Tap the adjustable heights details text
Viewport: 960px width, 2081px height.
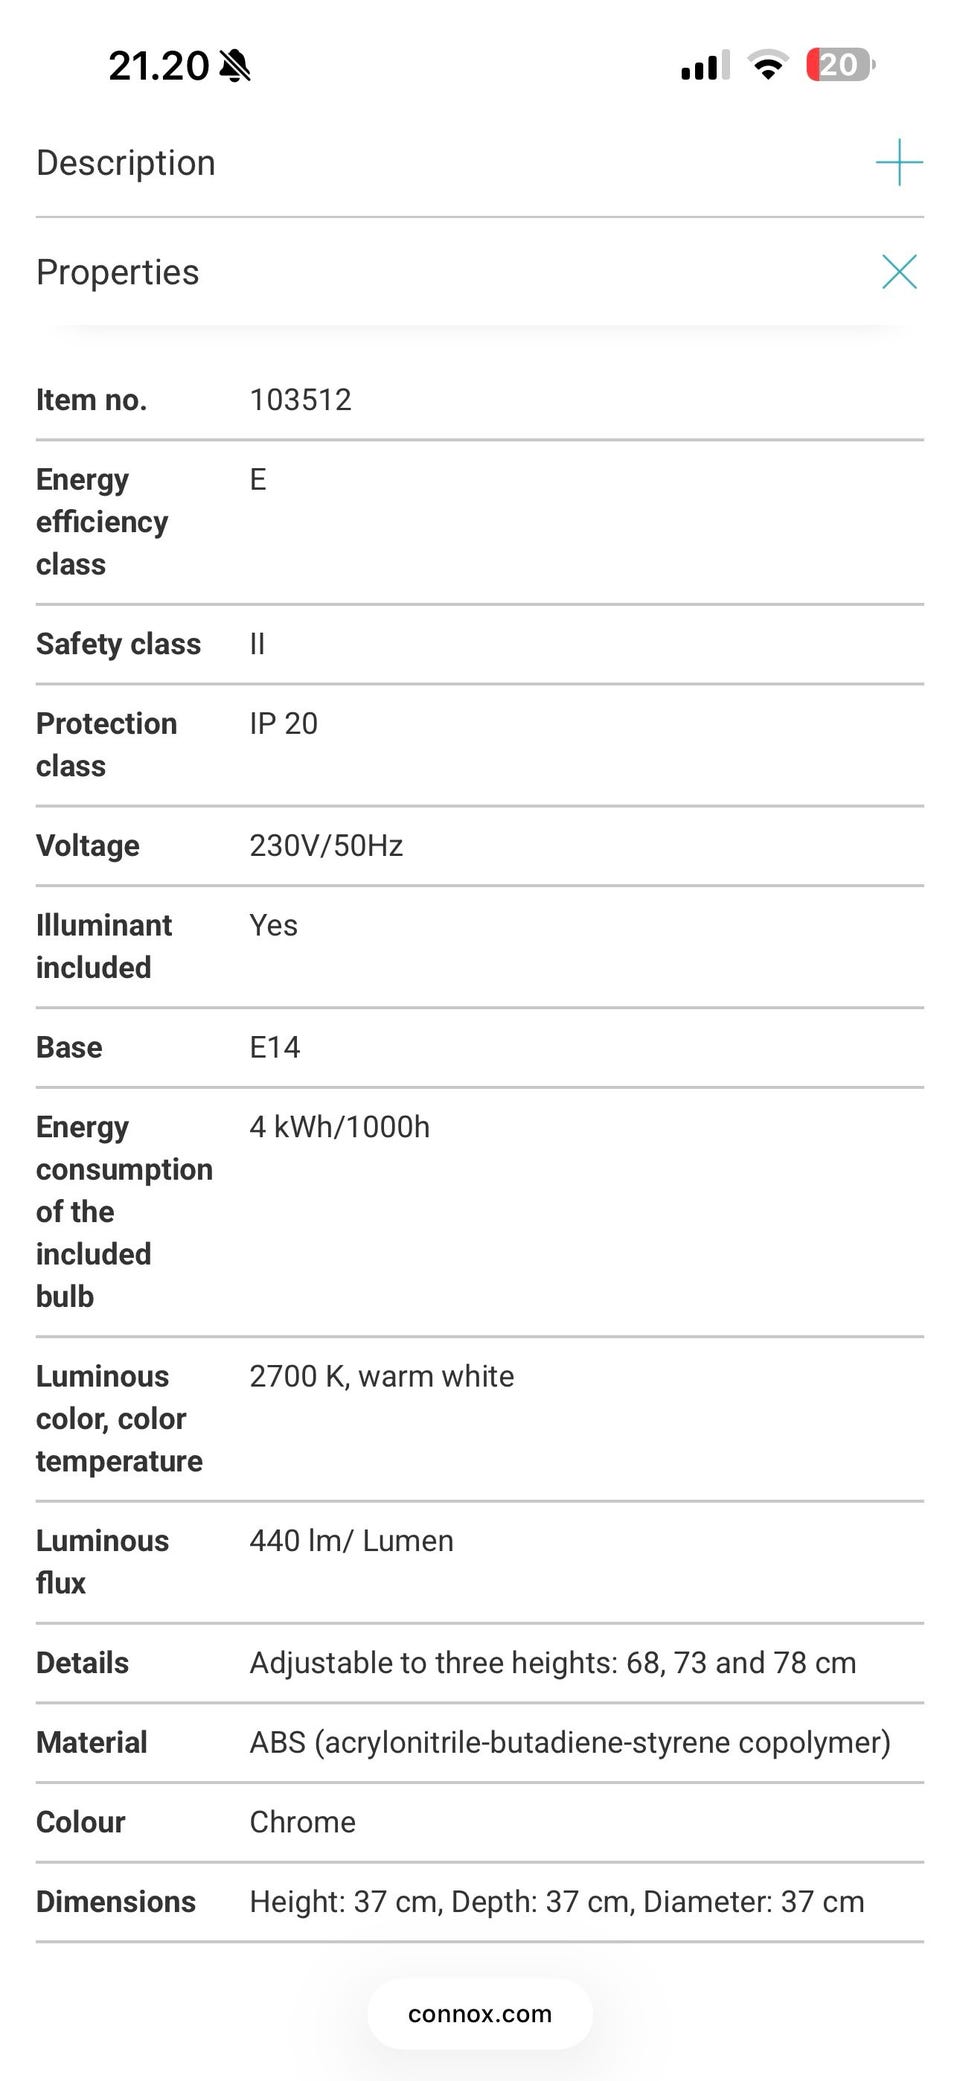[x=553, y=1663]
